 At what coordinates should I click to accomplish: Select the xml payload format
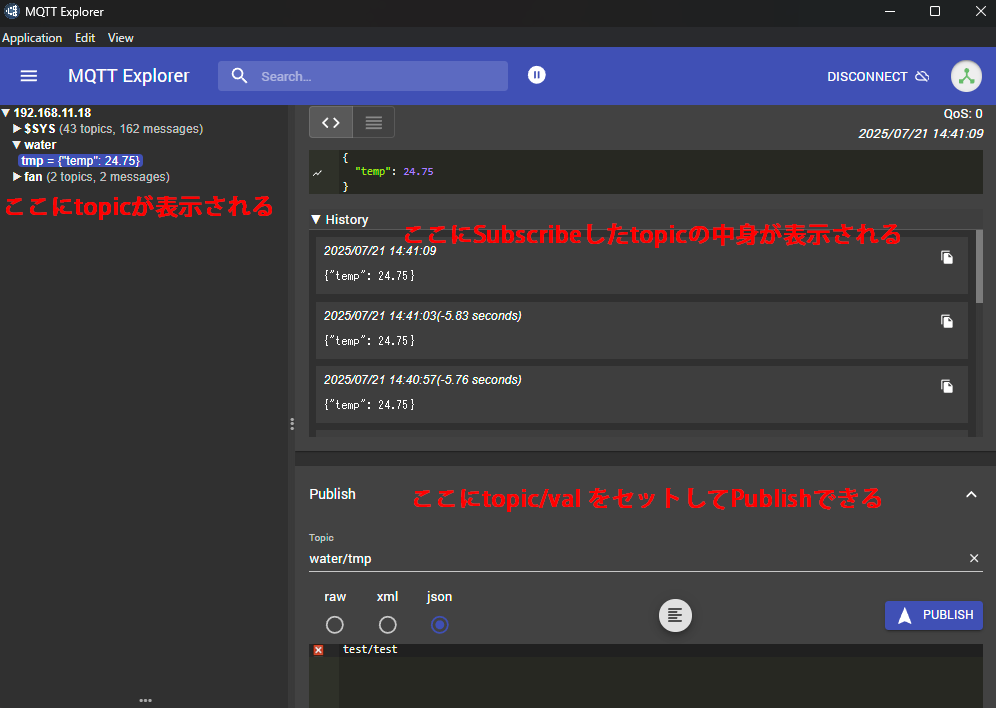387,625
